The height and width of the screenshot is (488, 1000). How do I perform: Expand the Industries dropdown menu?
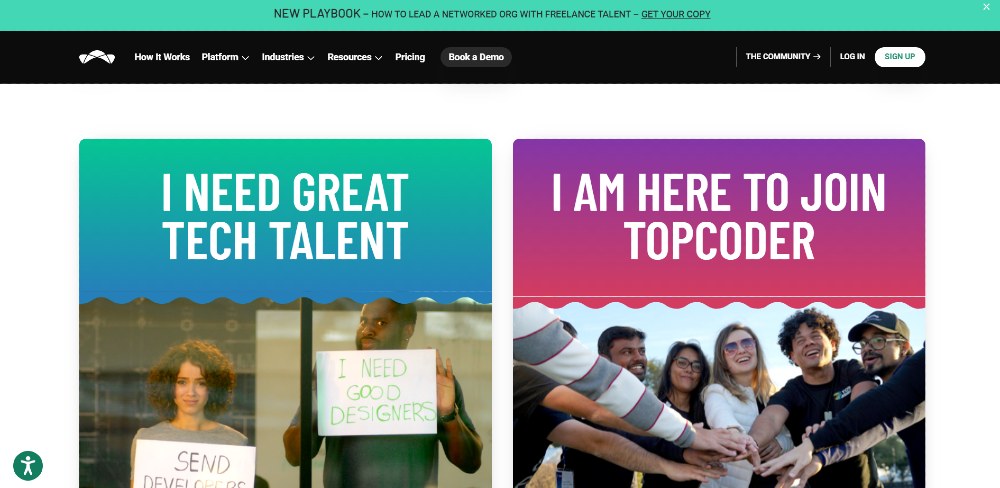tap(288, 57)
